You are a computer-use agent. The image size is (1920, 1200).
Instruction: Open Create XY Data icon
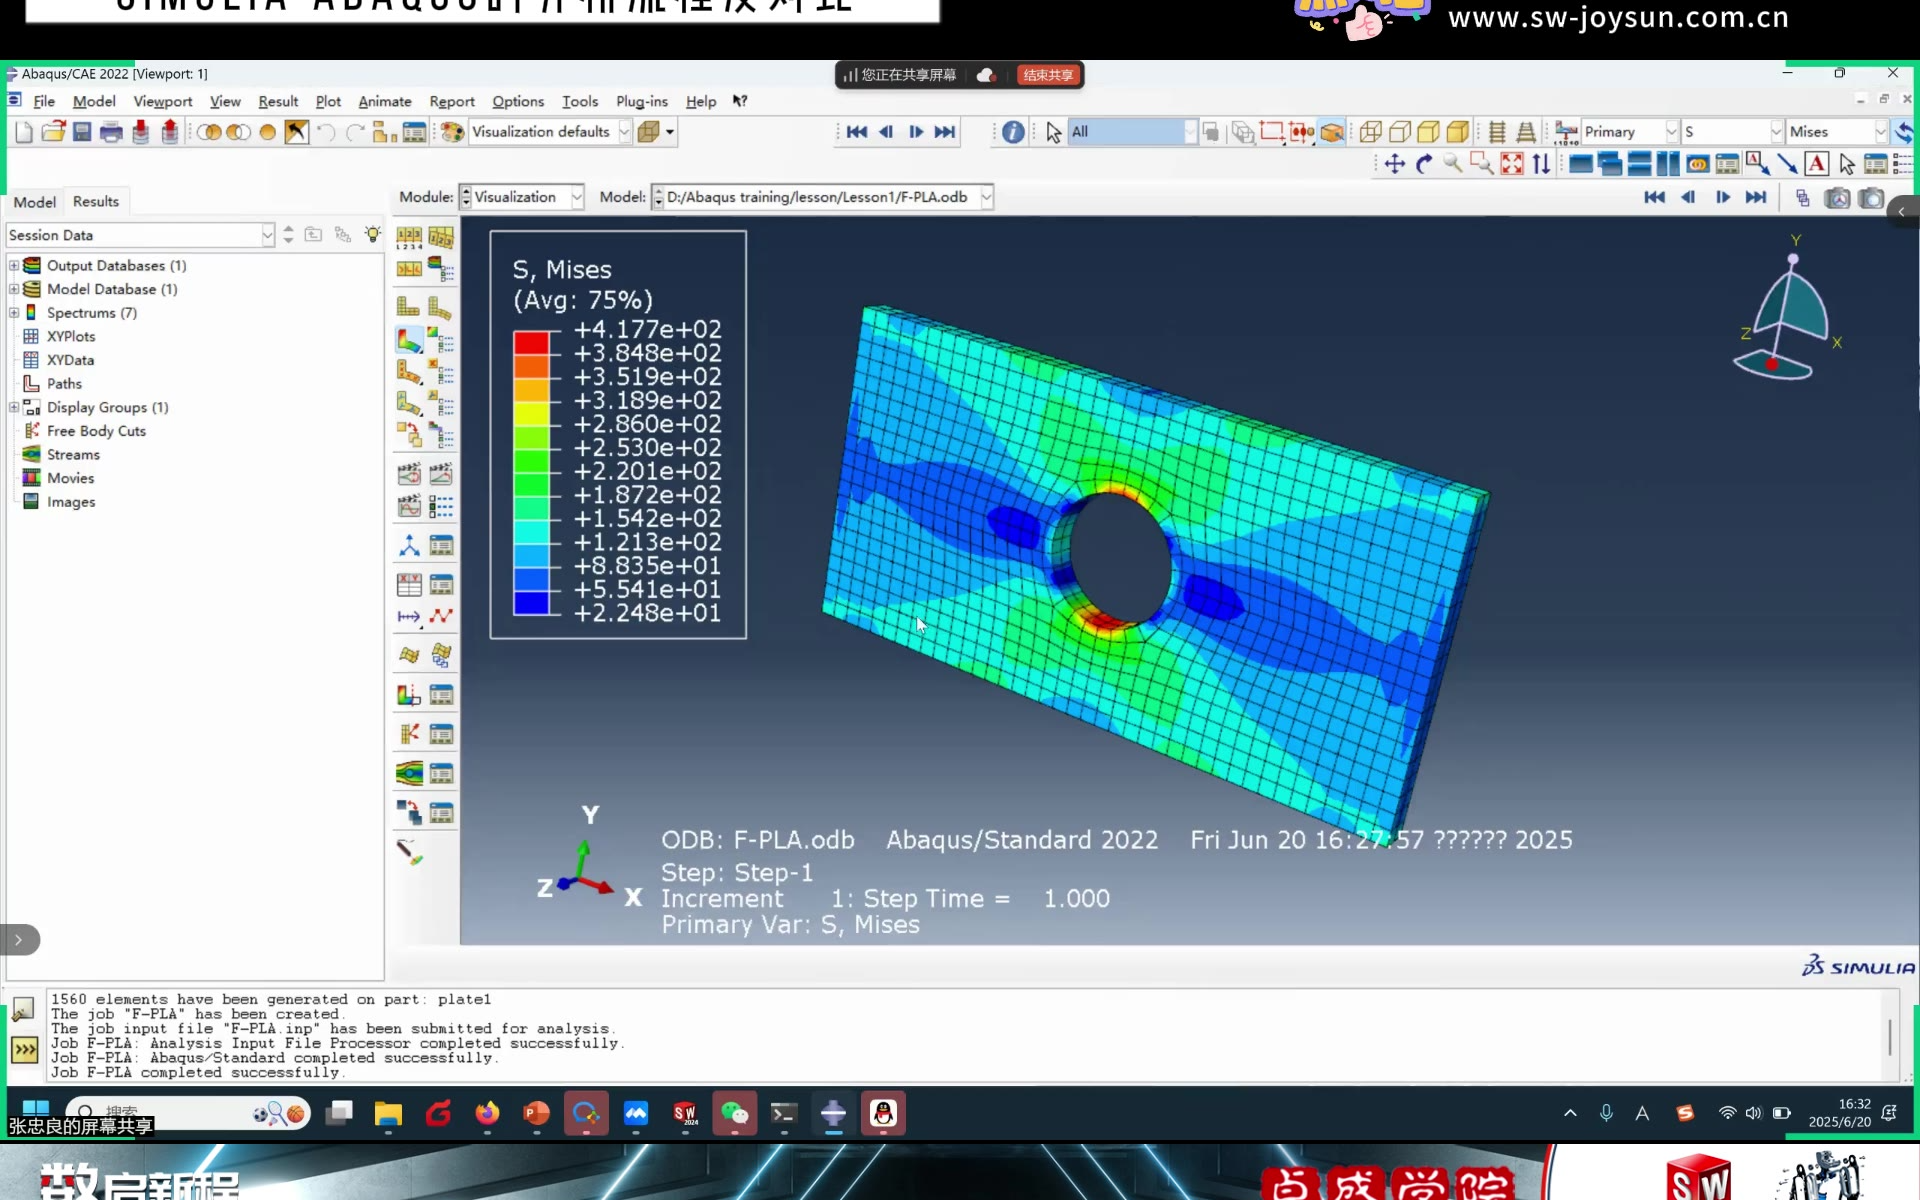(x=409, y=585)
